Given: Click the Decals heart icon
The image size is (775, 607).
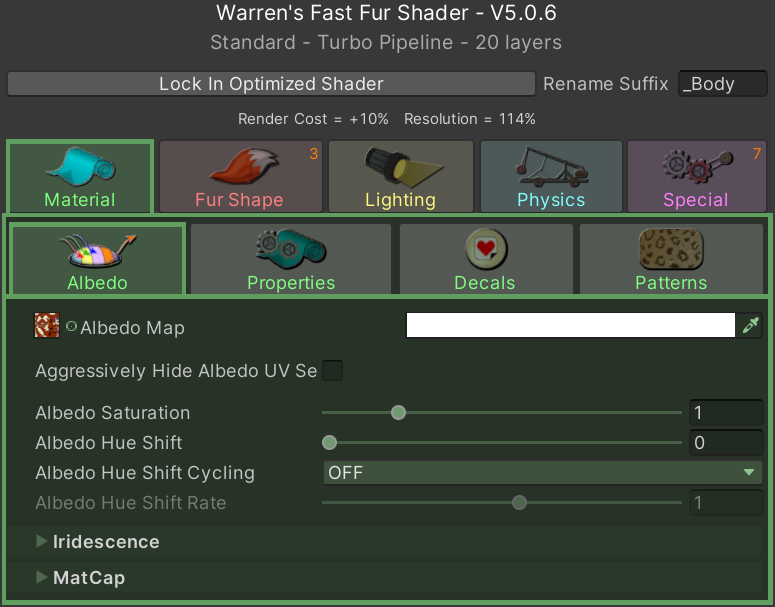Looking at the screenshot, I should [x=485, y=249].
